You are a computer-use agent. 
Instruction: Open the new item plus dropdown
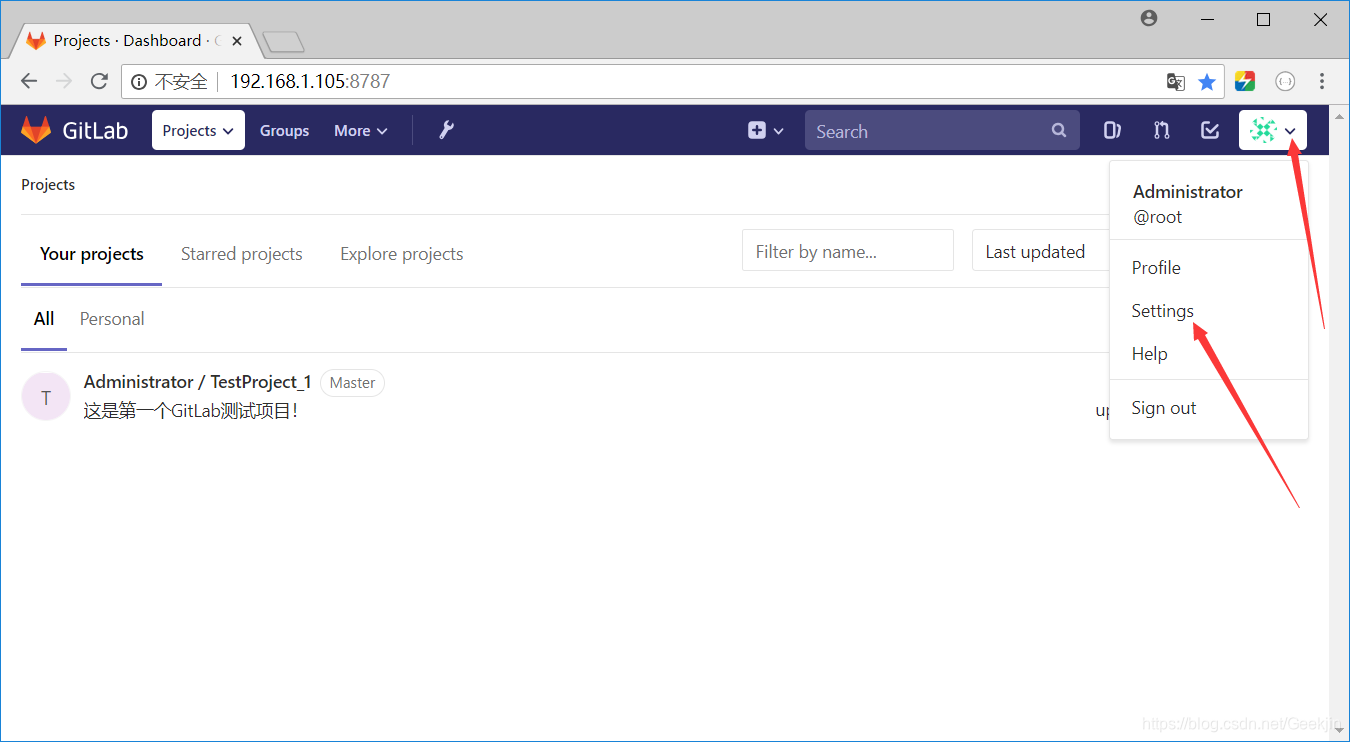click(766, 130)
